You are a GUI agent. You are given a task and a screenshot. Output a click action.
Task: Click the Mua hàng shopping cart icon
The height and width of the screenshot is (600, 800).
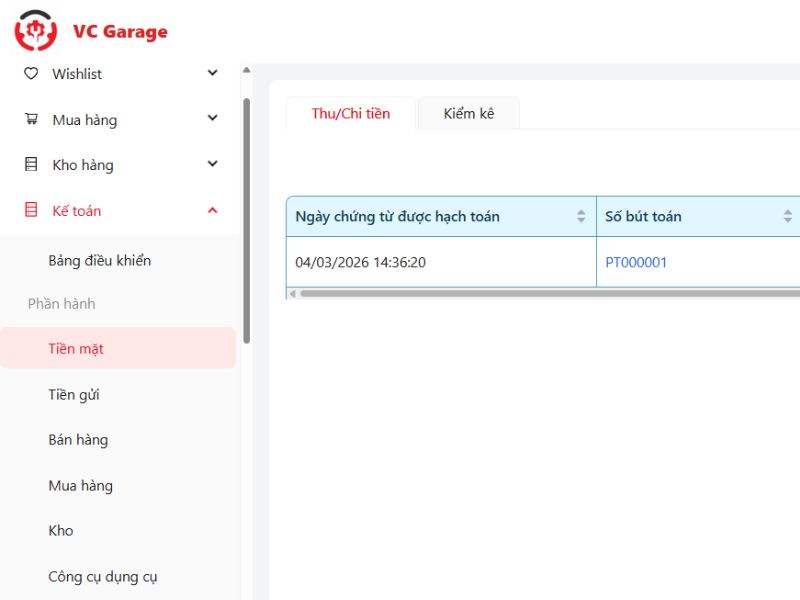coord(31,119)
